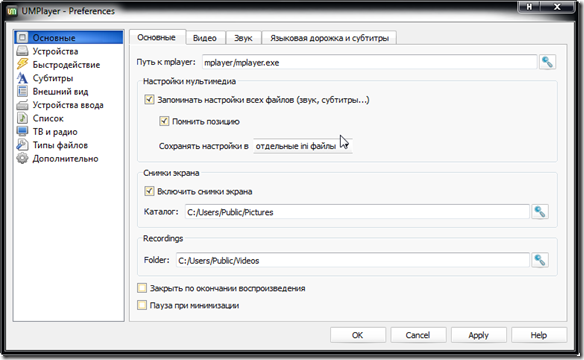The width and height of the screenshot is (584, 360).
Task: Select Внешний вид in the sidebar
Action: pyautogui.click(x=69, y=91)
